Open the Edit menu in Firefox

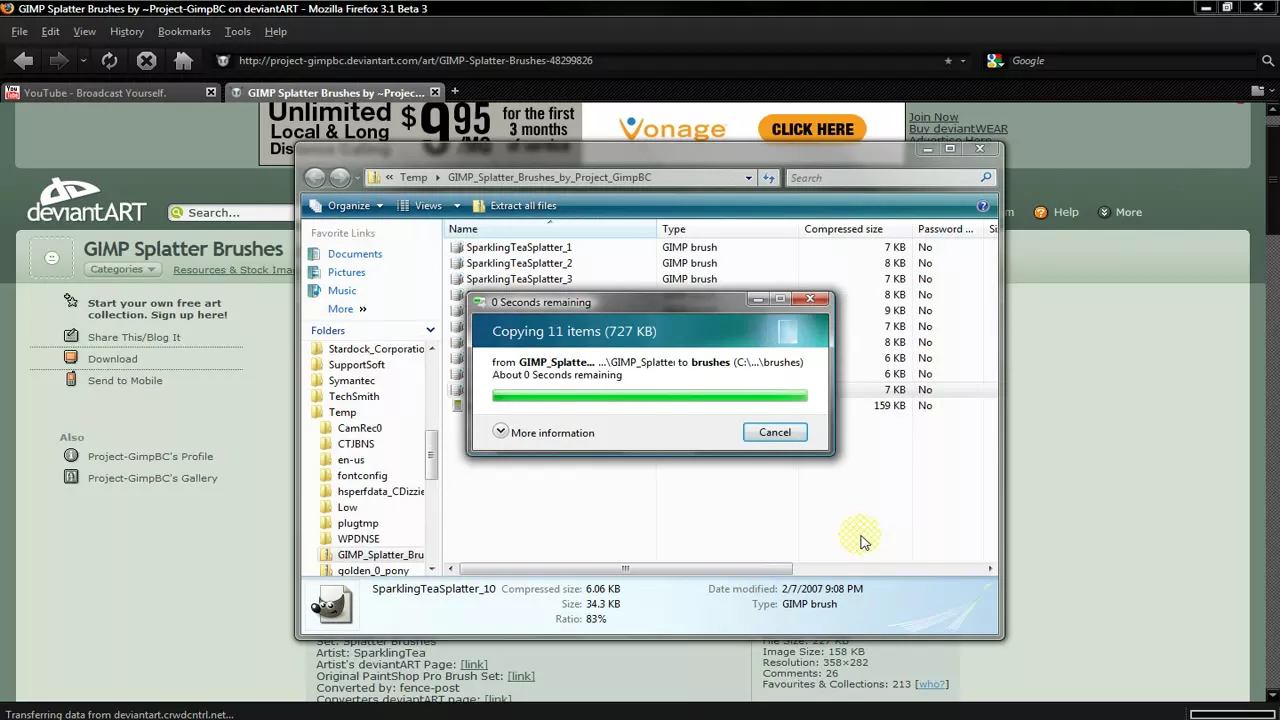50,32
